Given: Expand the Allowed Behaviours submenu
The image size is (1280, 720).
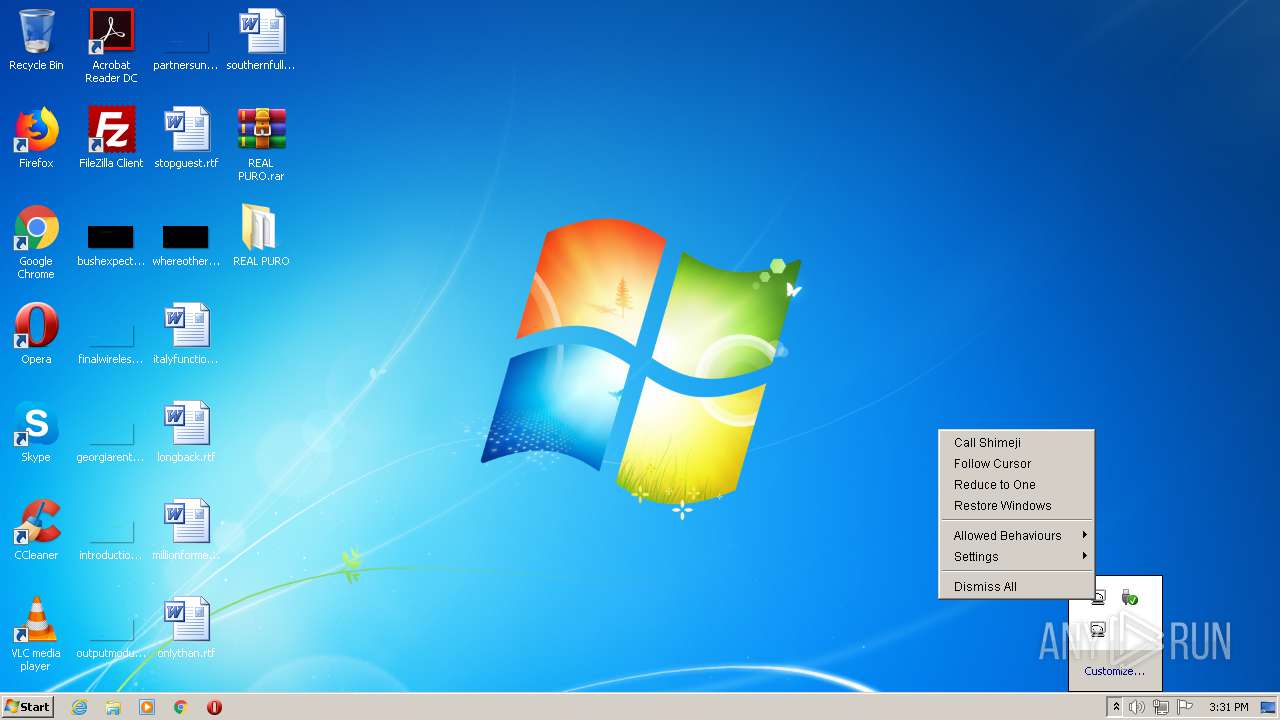Looking at the screenshot, I should [x=1016, y=536].
